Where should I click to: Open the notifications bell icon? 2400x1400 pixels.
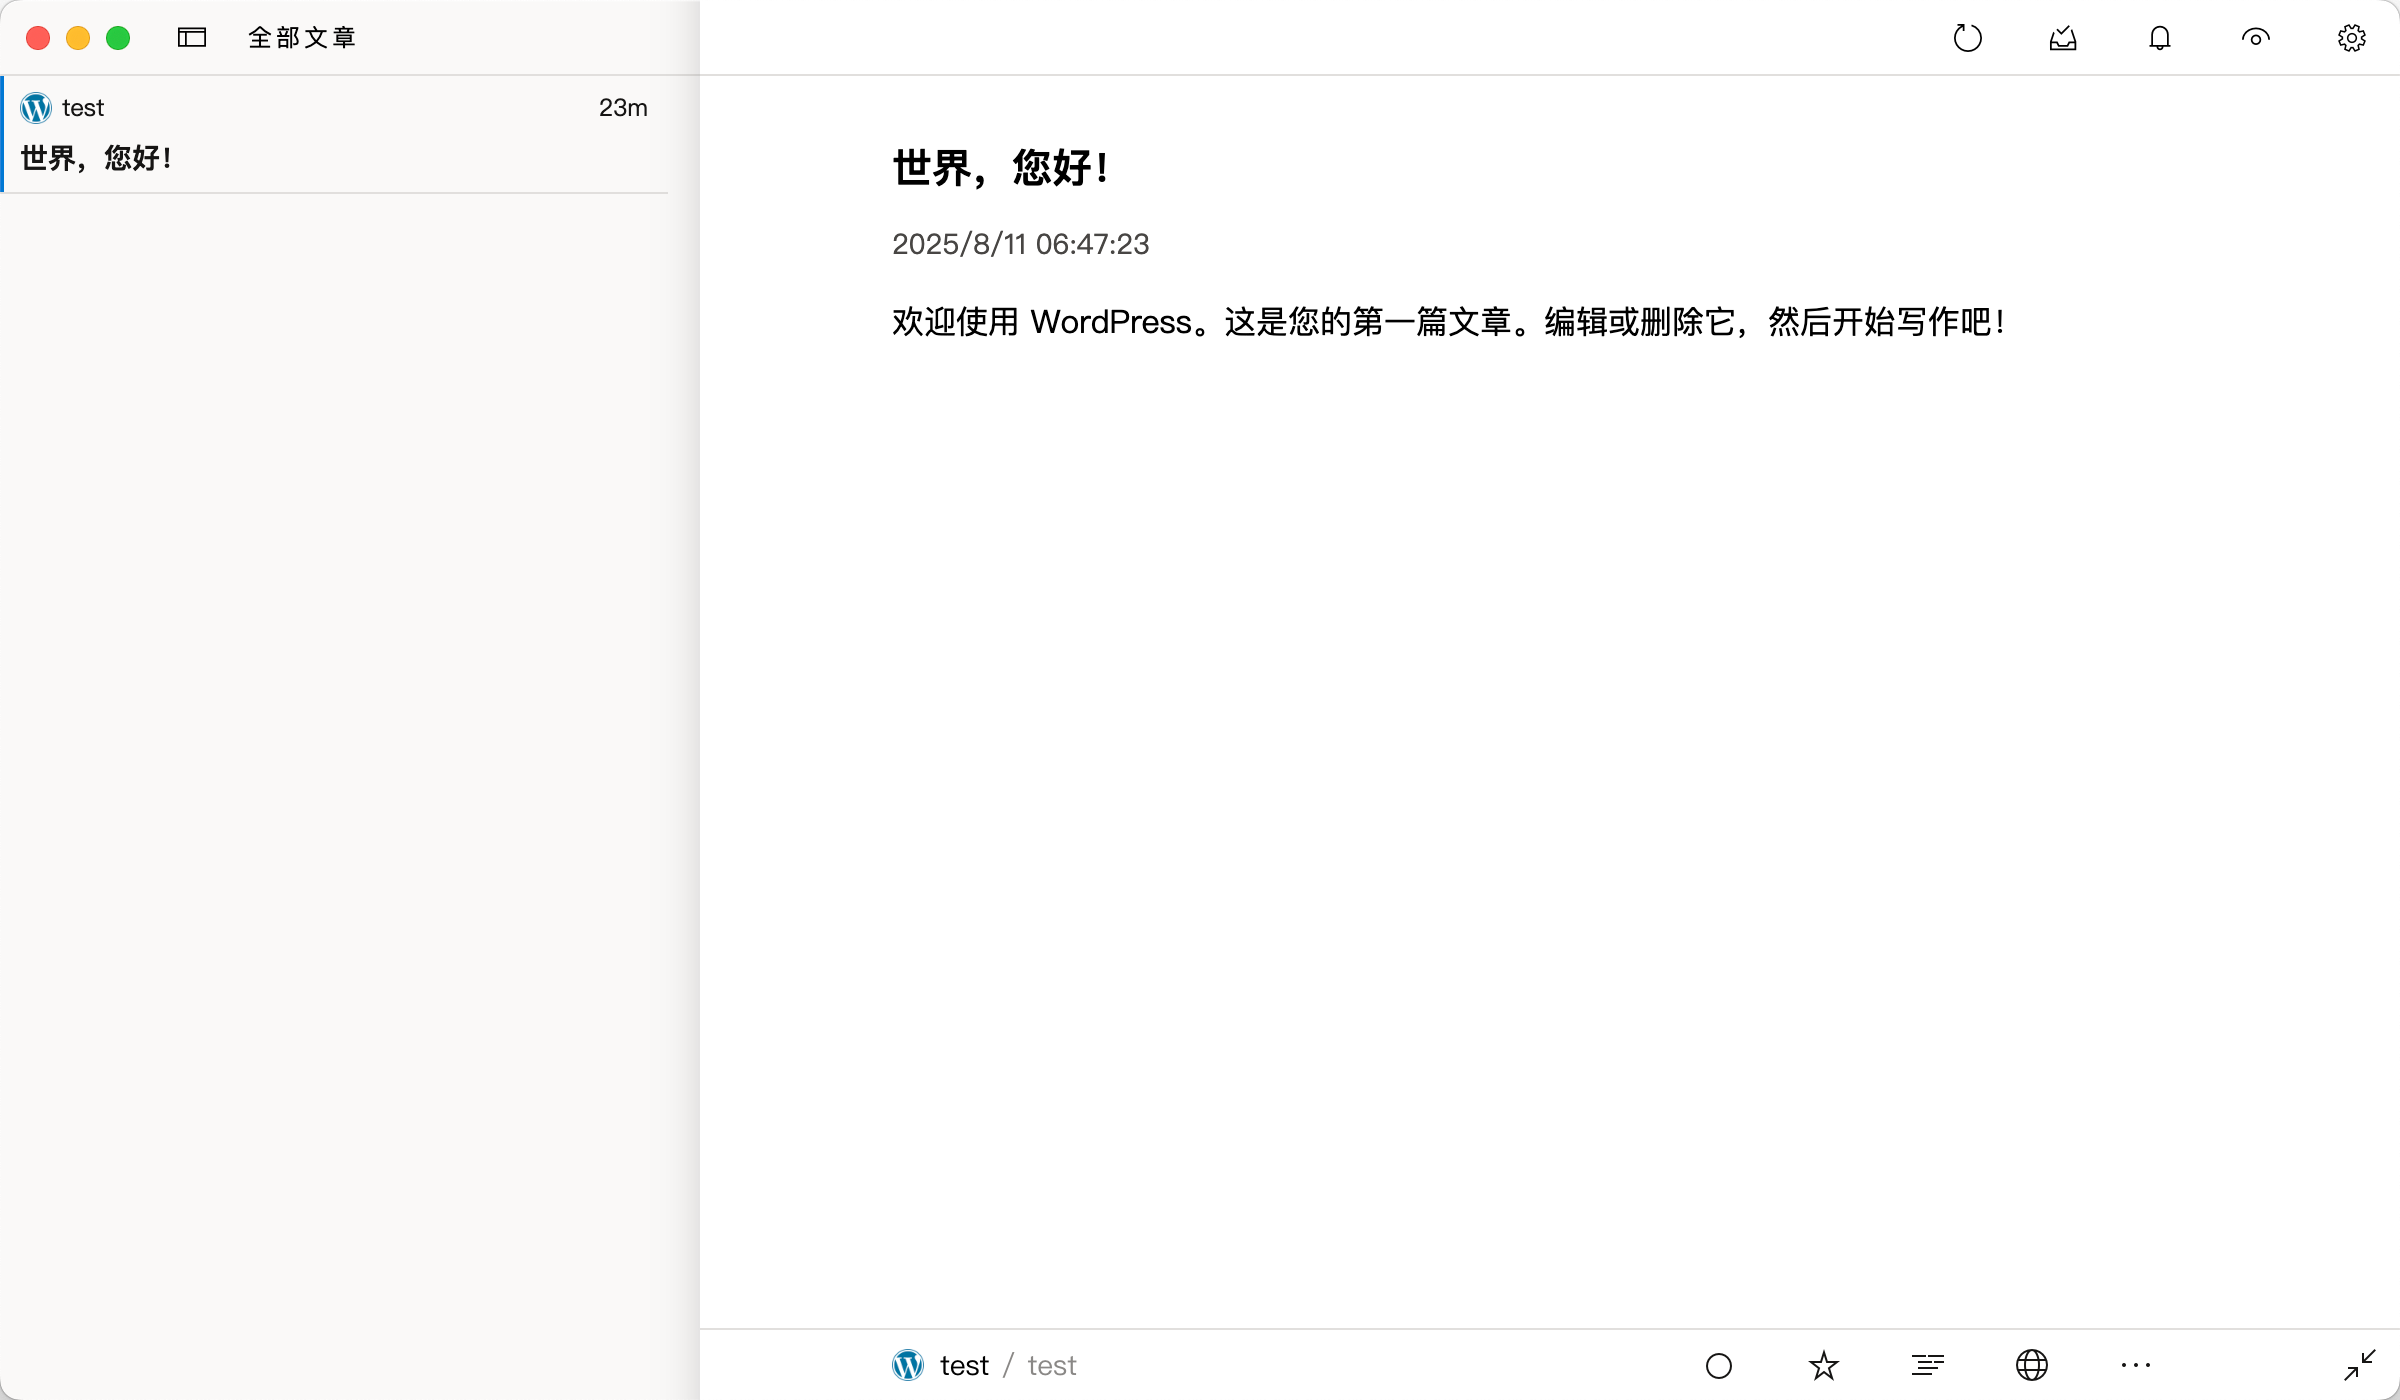click(2160, 38)
